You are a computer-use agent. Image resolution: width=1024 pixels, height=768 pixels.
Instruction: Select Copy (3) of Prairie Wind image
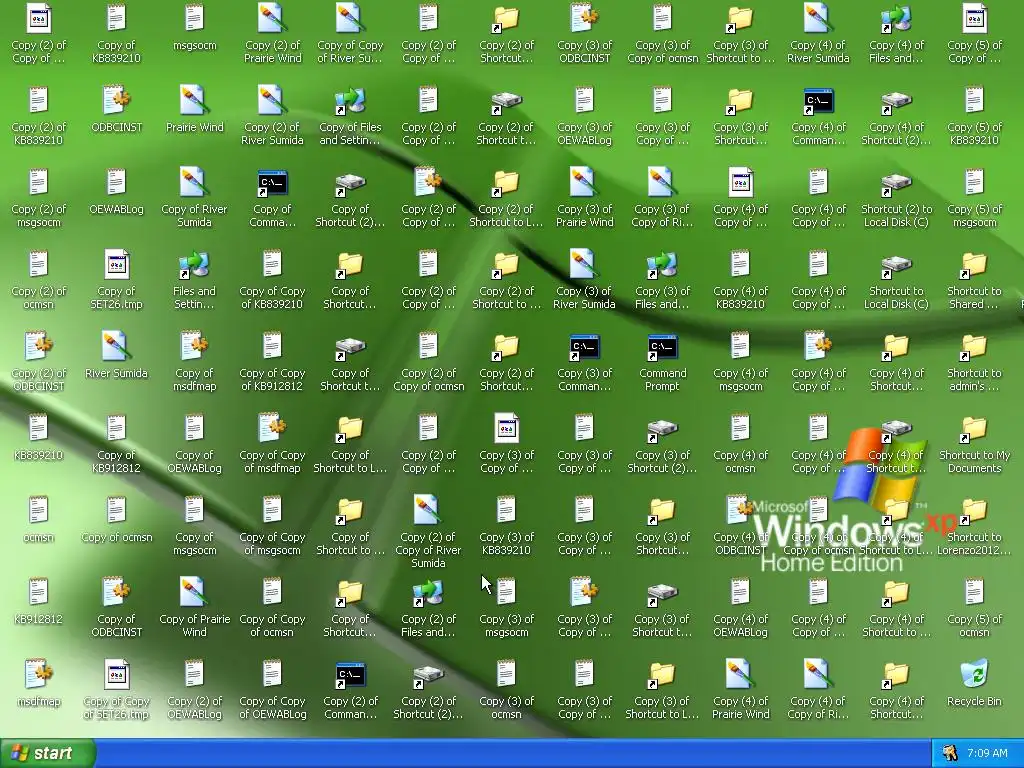(584, 183)
